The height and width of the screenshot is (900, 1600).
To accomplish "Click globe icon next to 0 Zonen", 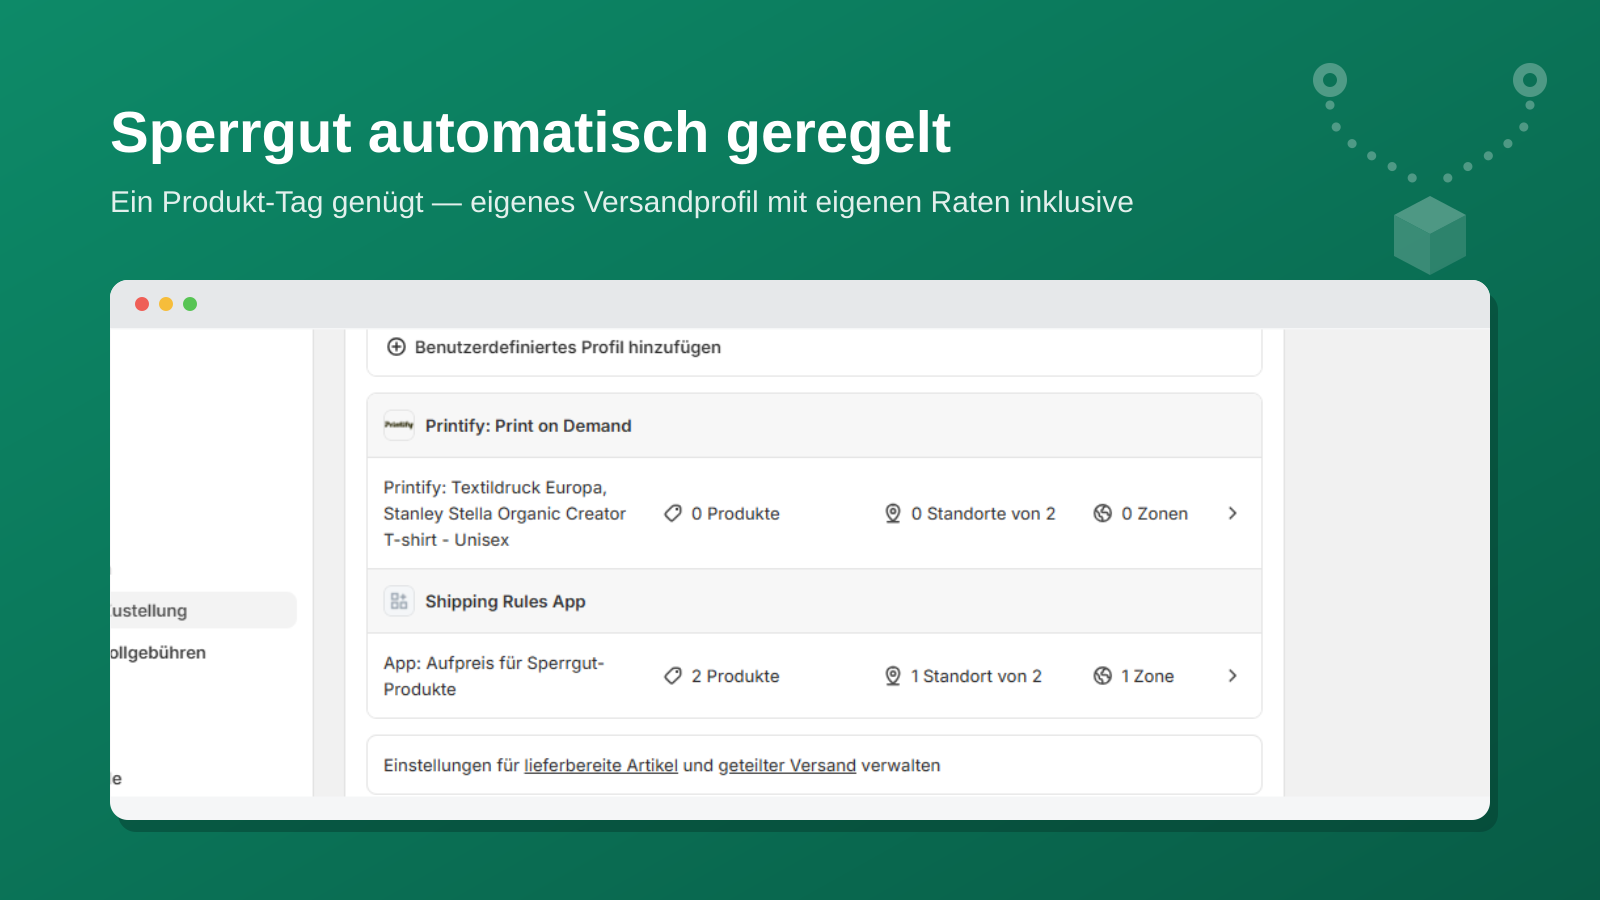I will click(x=1102, y=513).
